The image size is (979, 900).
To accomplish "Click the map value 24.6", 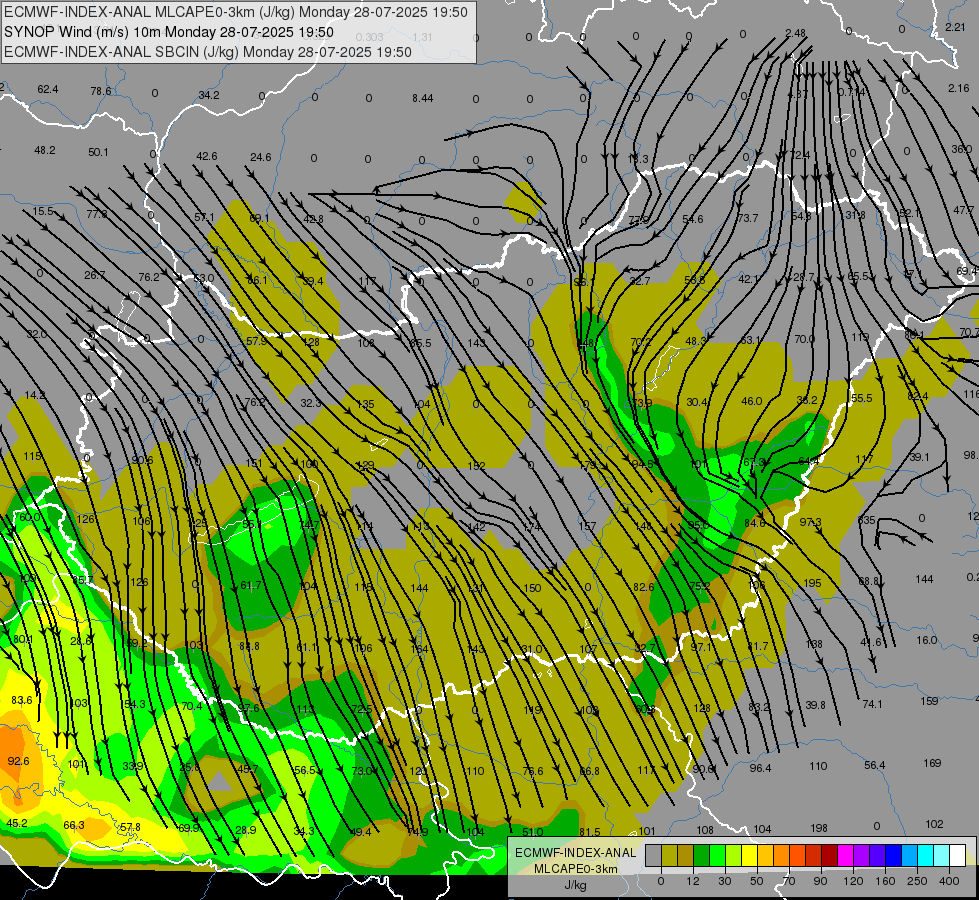I will click(x=260, y=157).
